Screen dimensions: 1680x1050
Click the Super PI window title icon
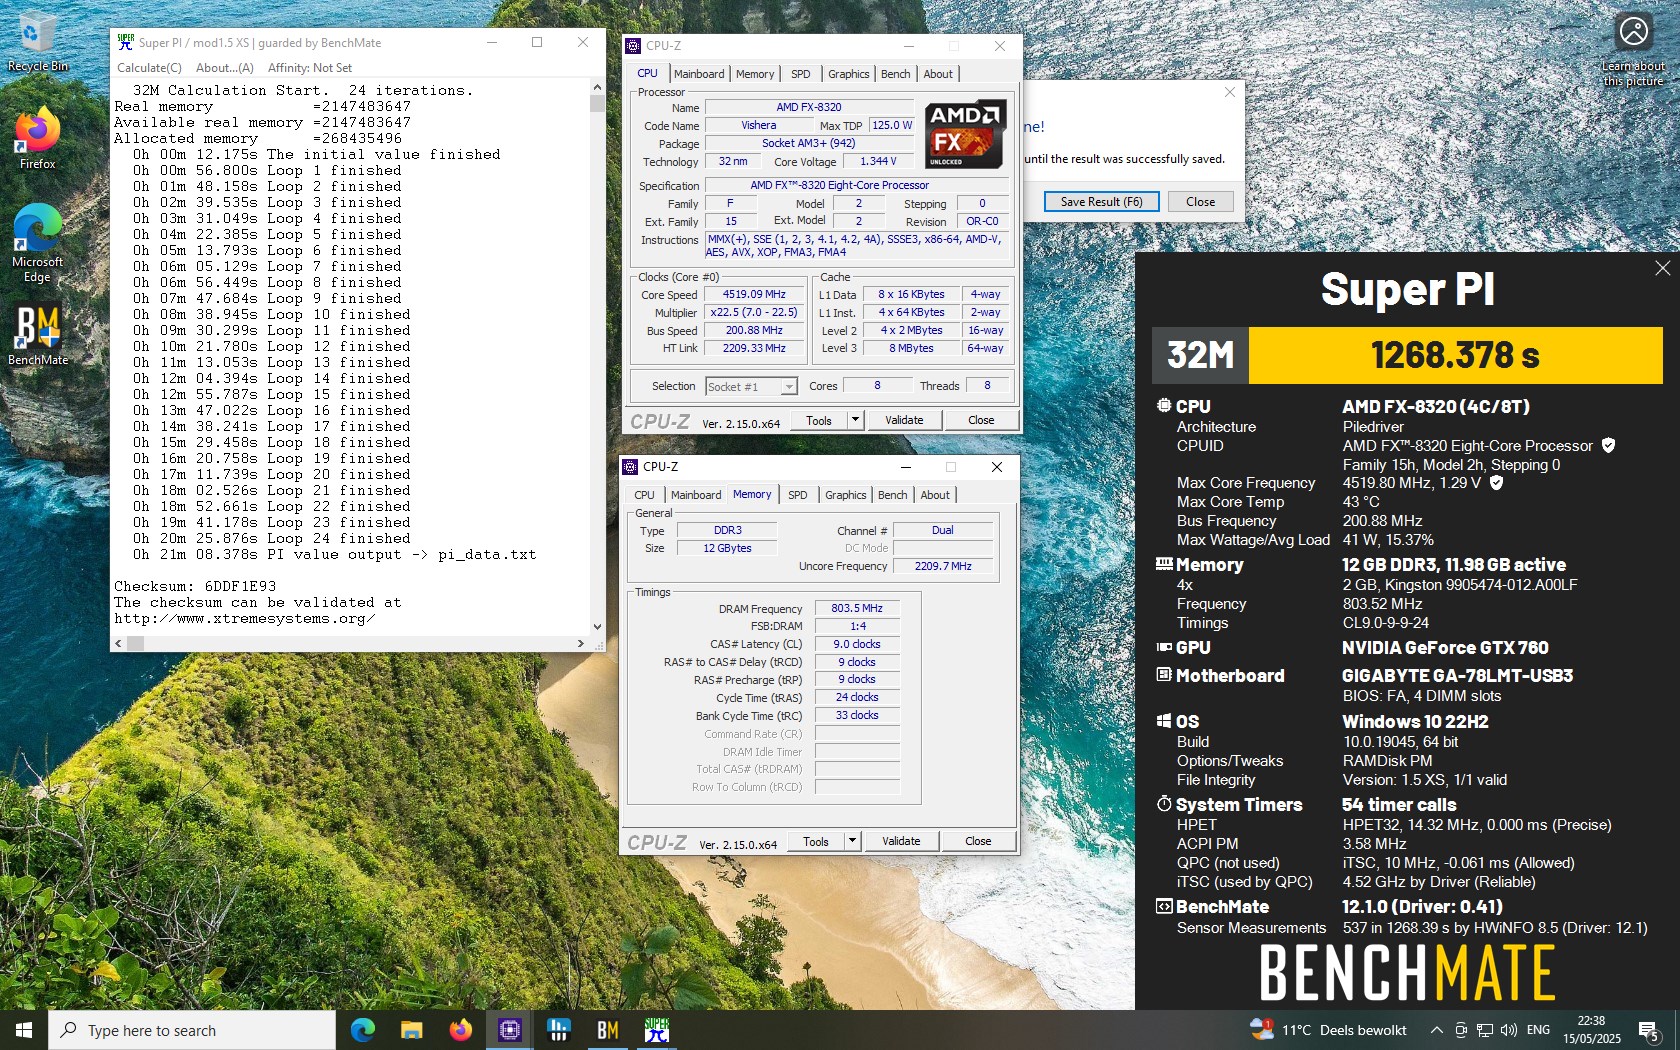(x=125, y=42)
